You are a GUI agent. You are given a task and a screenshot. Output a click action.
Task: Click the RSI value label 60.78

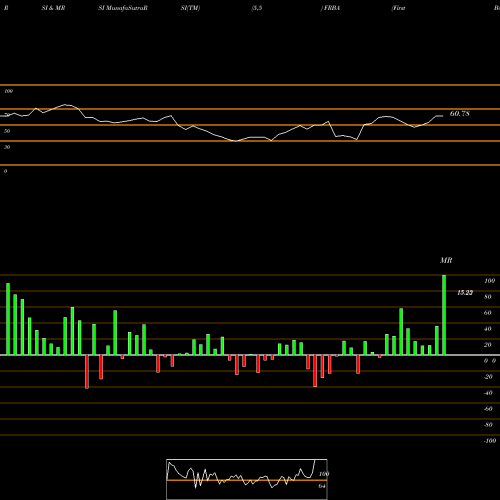pos(460,114)
